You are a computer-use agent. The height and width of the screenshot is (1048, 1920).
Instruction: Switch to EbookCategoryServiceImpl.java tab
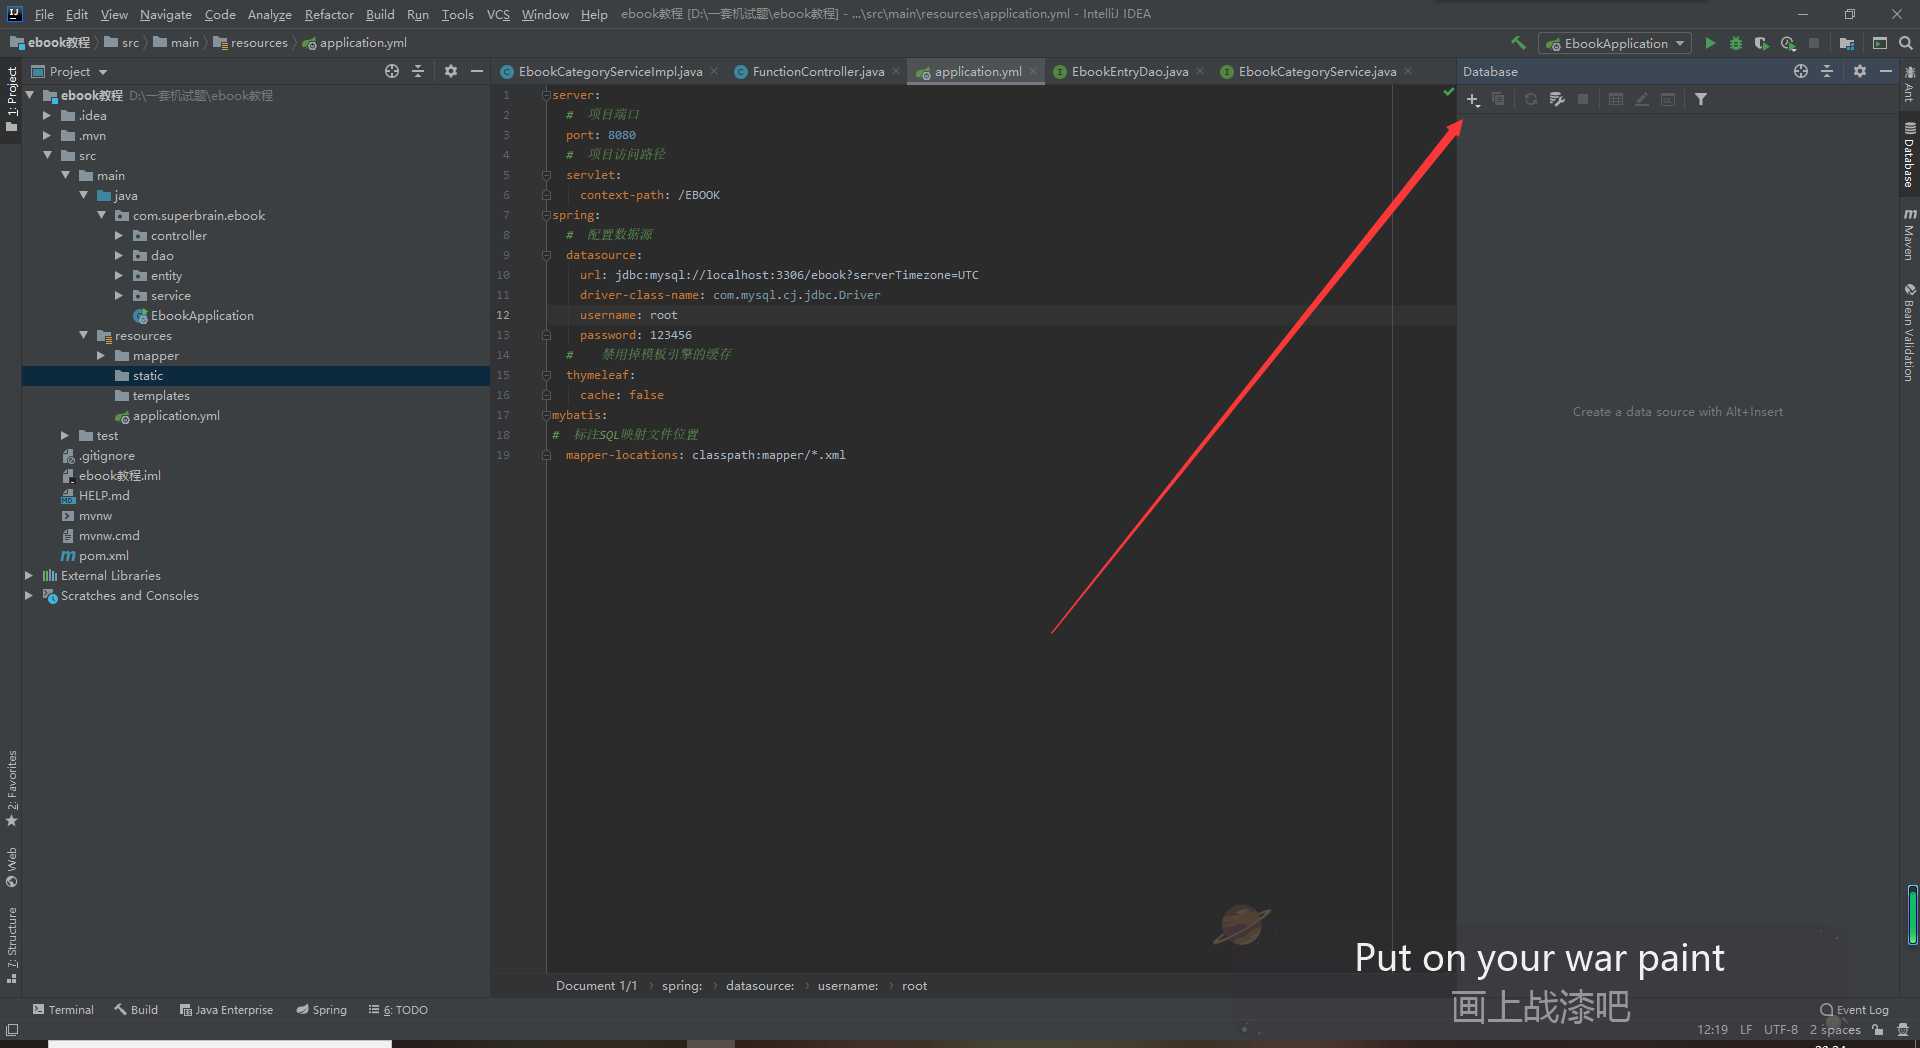pyautogui.click(x=610, y=71)
